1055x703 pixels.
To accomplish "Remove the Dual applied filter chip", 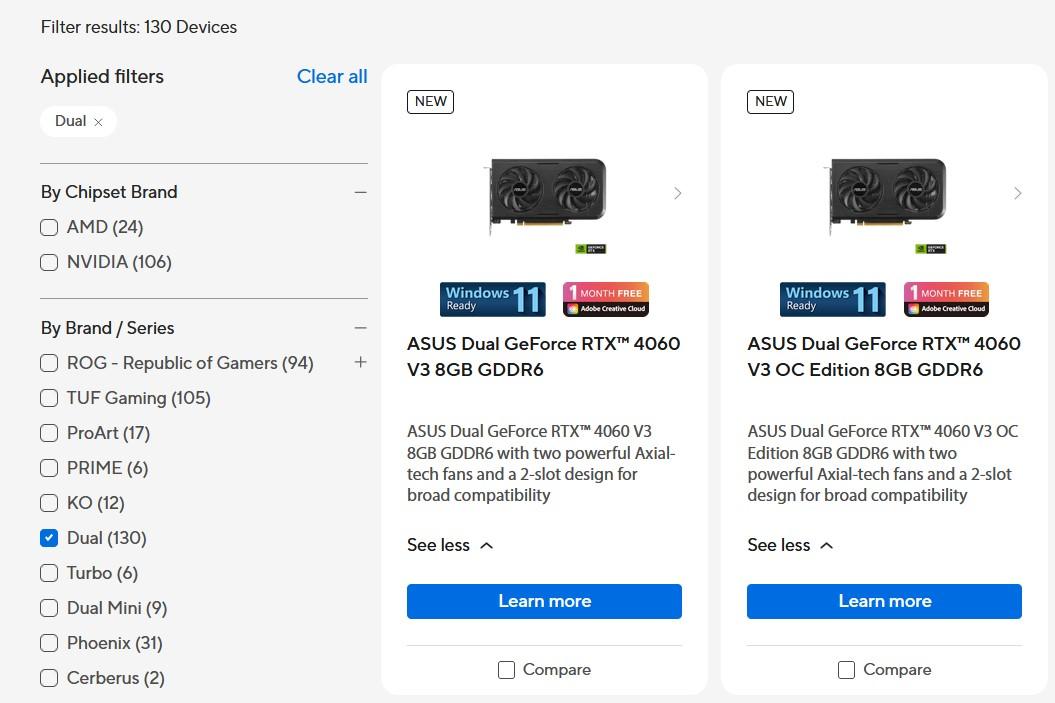I will coord(98,122).
